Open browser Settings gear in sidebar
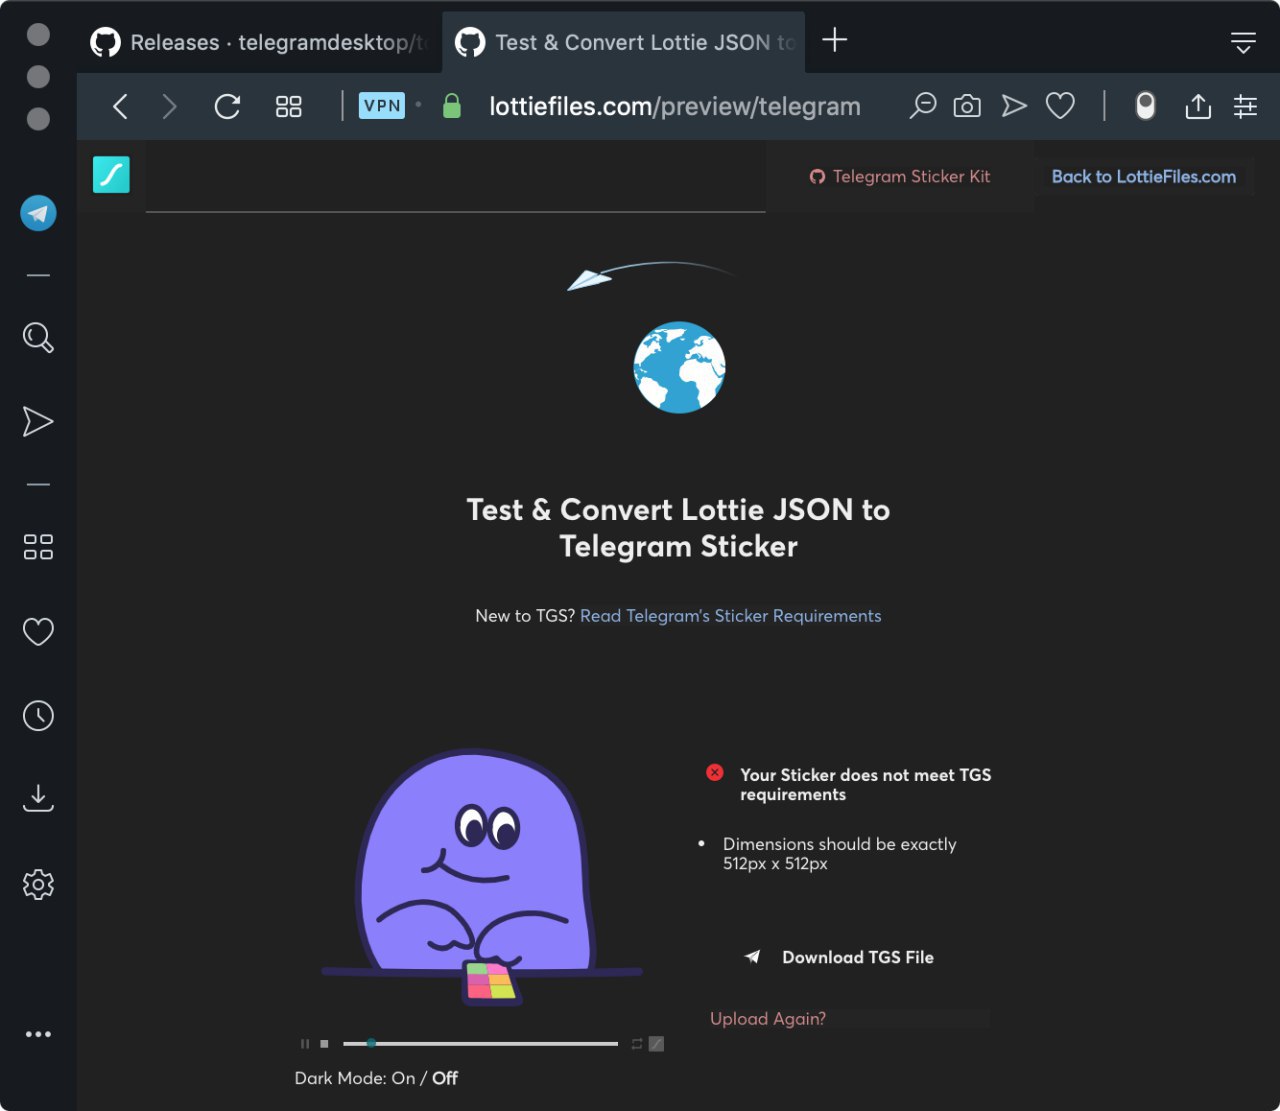This screenshot has width=1280, height=1111. (38, 884)
